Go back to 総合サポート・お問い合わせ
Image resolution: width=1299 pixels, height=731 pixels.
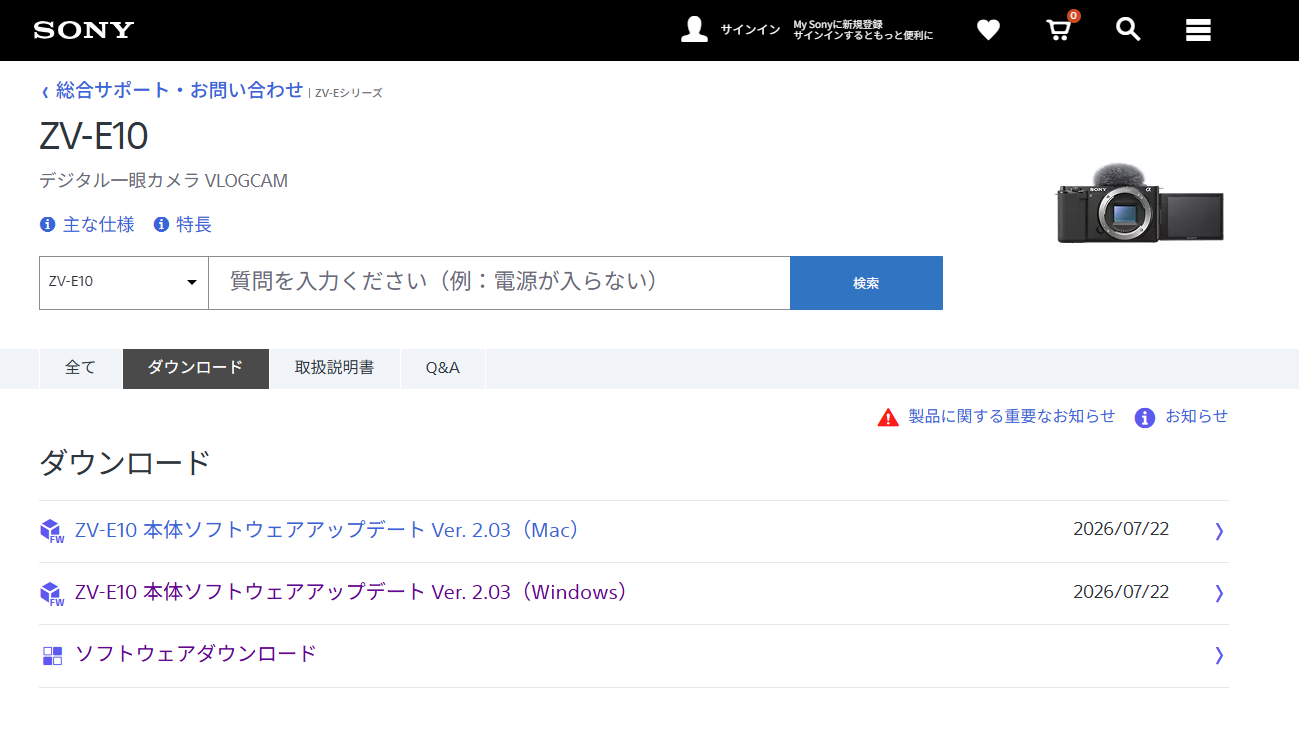pyautogui.click(x=179, y=90)
